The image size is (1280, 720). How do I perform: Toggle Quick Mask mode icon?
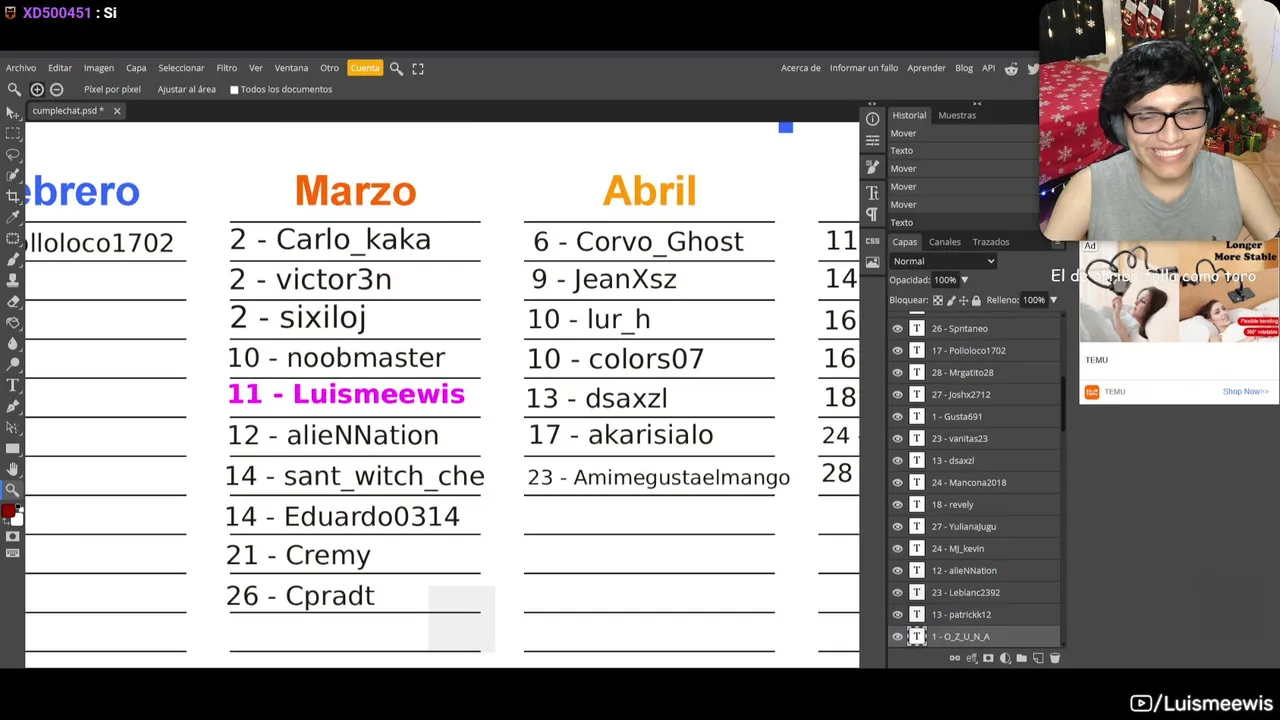click(13, 536)
